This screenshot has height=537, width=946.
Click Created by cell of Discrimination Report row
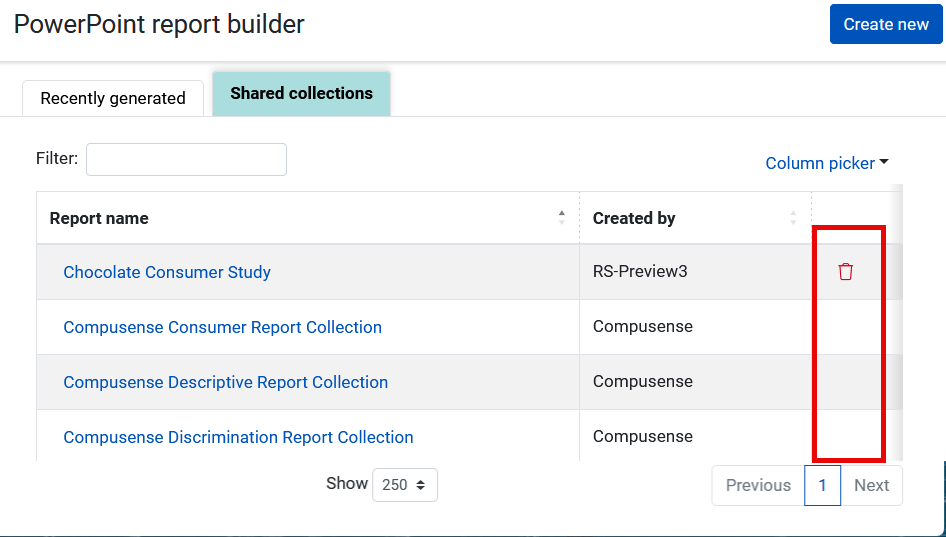click(x=642, y=437)
